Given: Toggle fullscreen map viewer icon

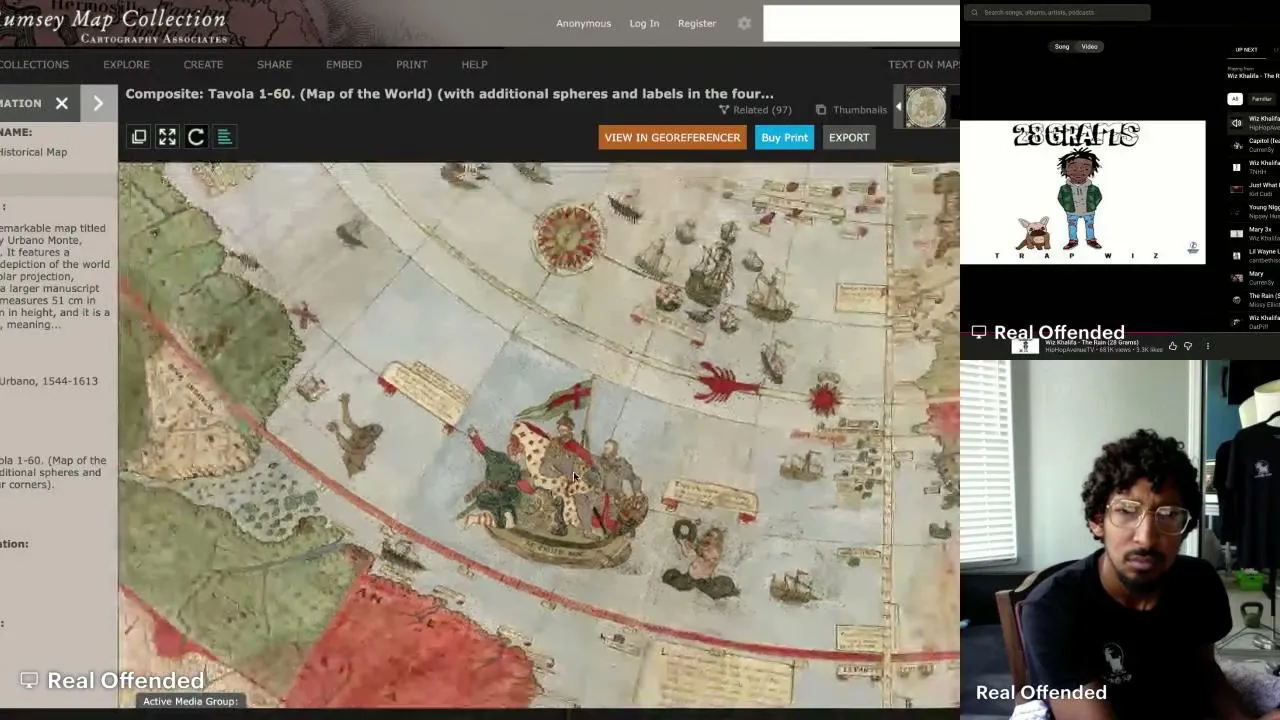Looking at the screenshot, I should coord(167,137).
